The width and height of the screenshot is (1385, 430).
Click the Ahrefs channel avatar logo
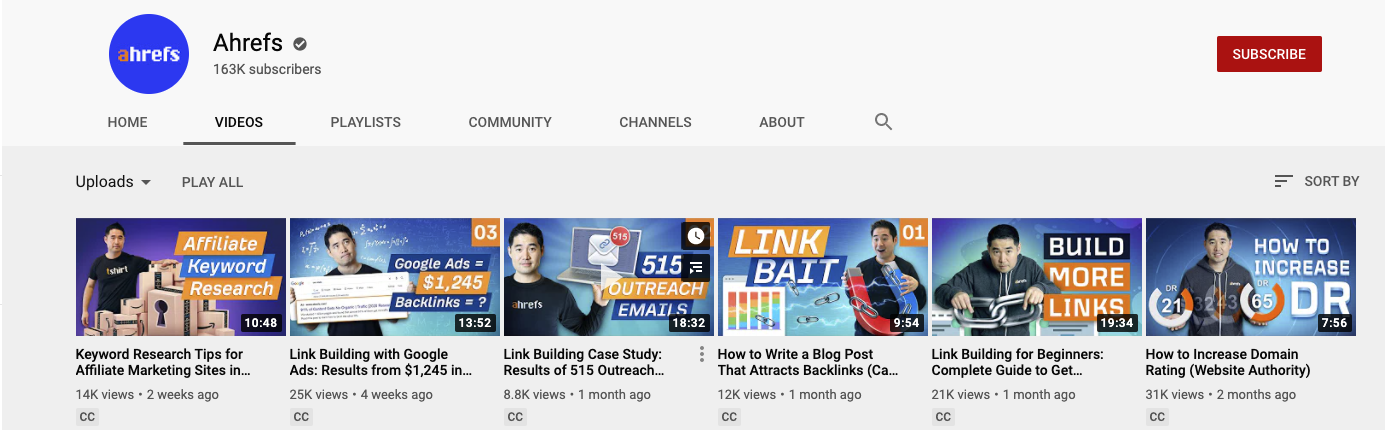pyautogui.click(x=148, y=54)
